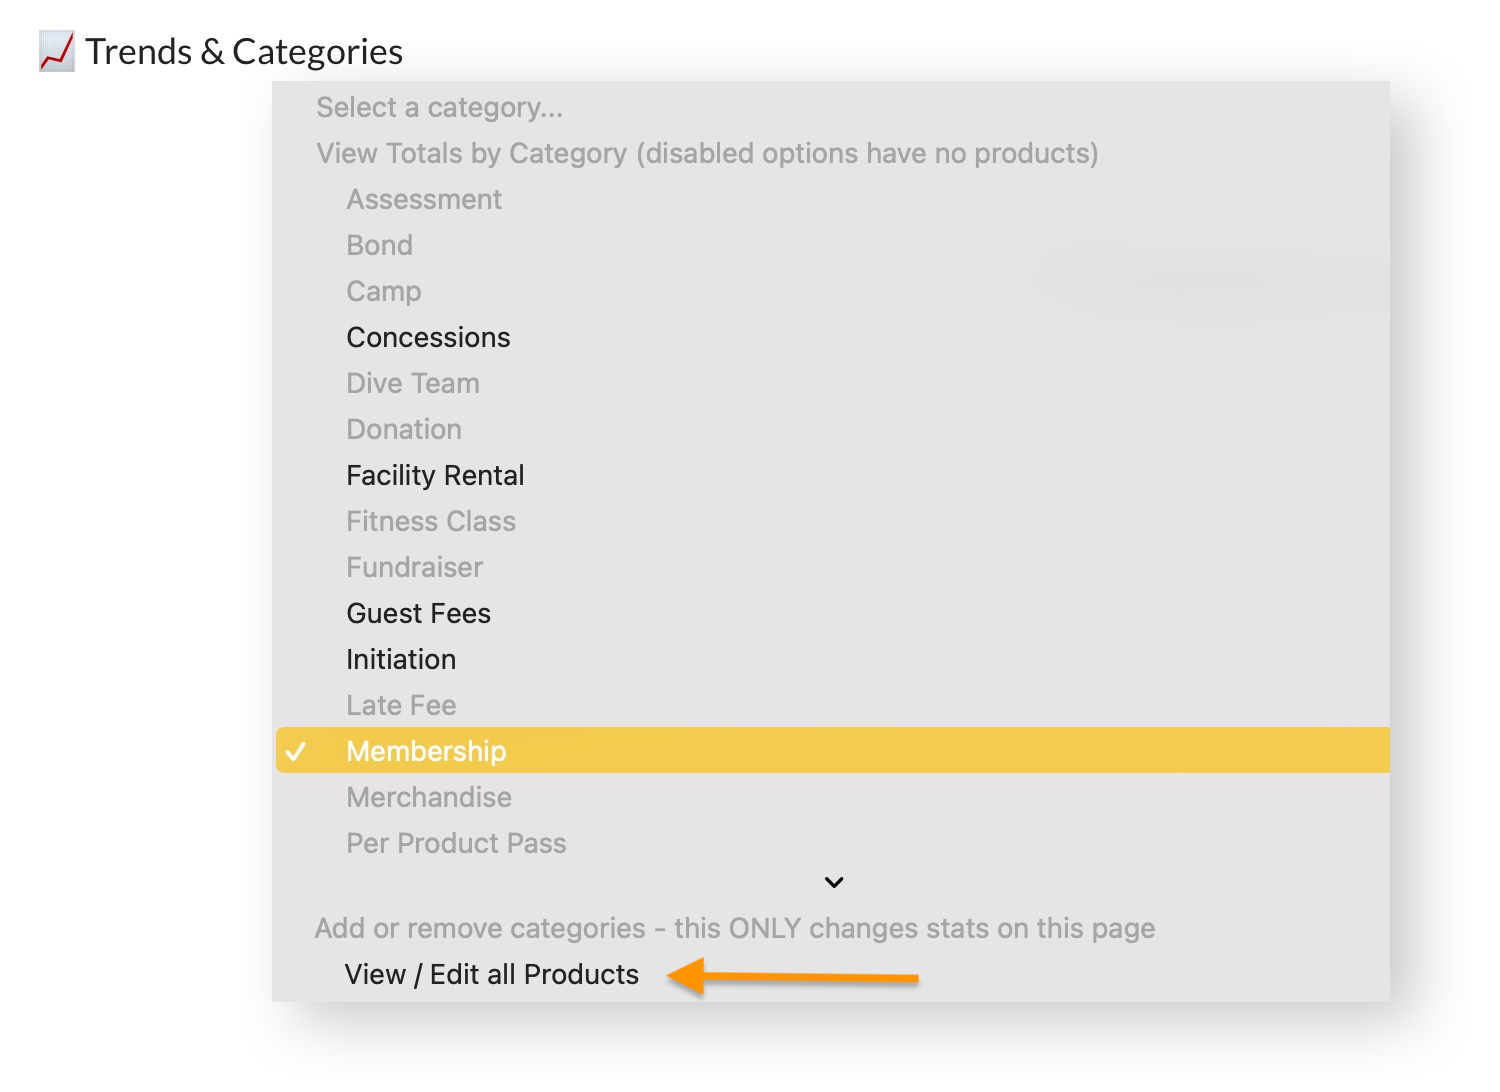Pick the Dive Team entry

tap(413, 384)
